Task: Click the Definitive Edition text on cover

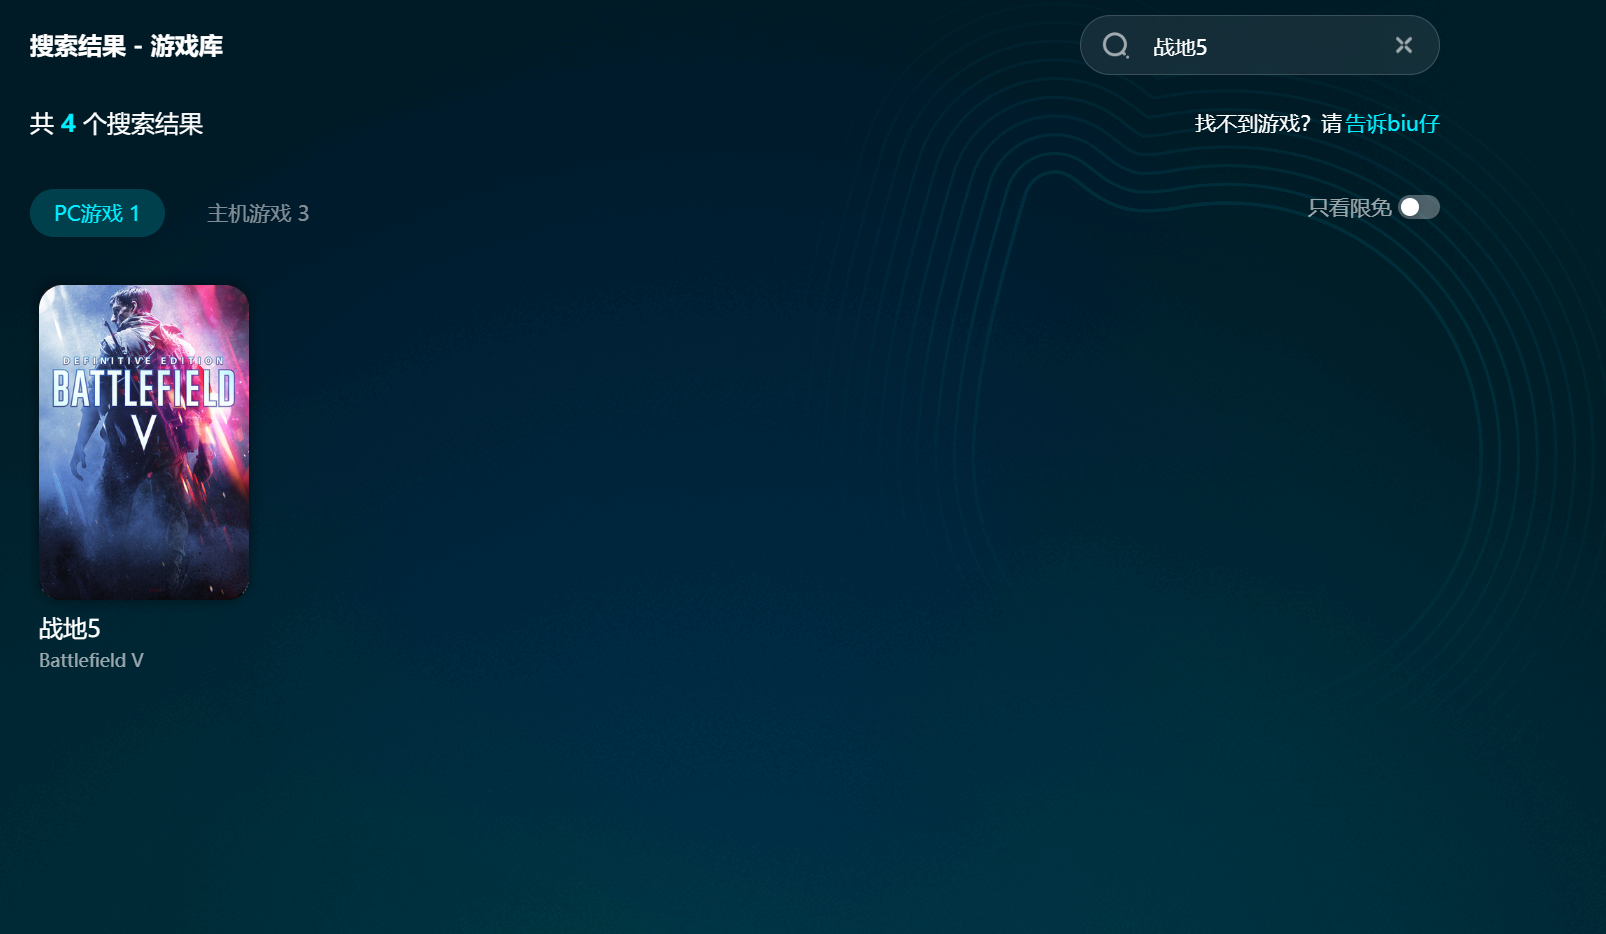Action: tap(144, 361)
